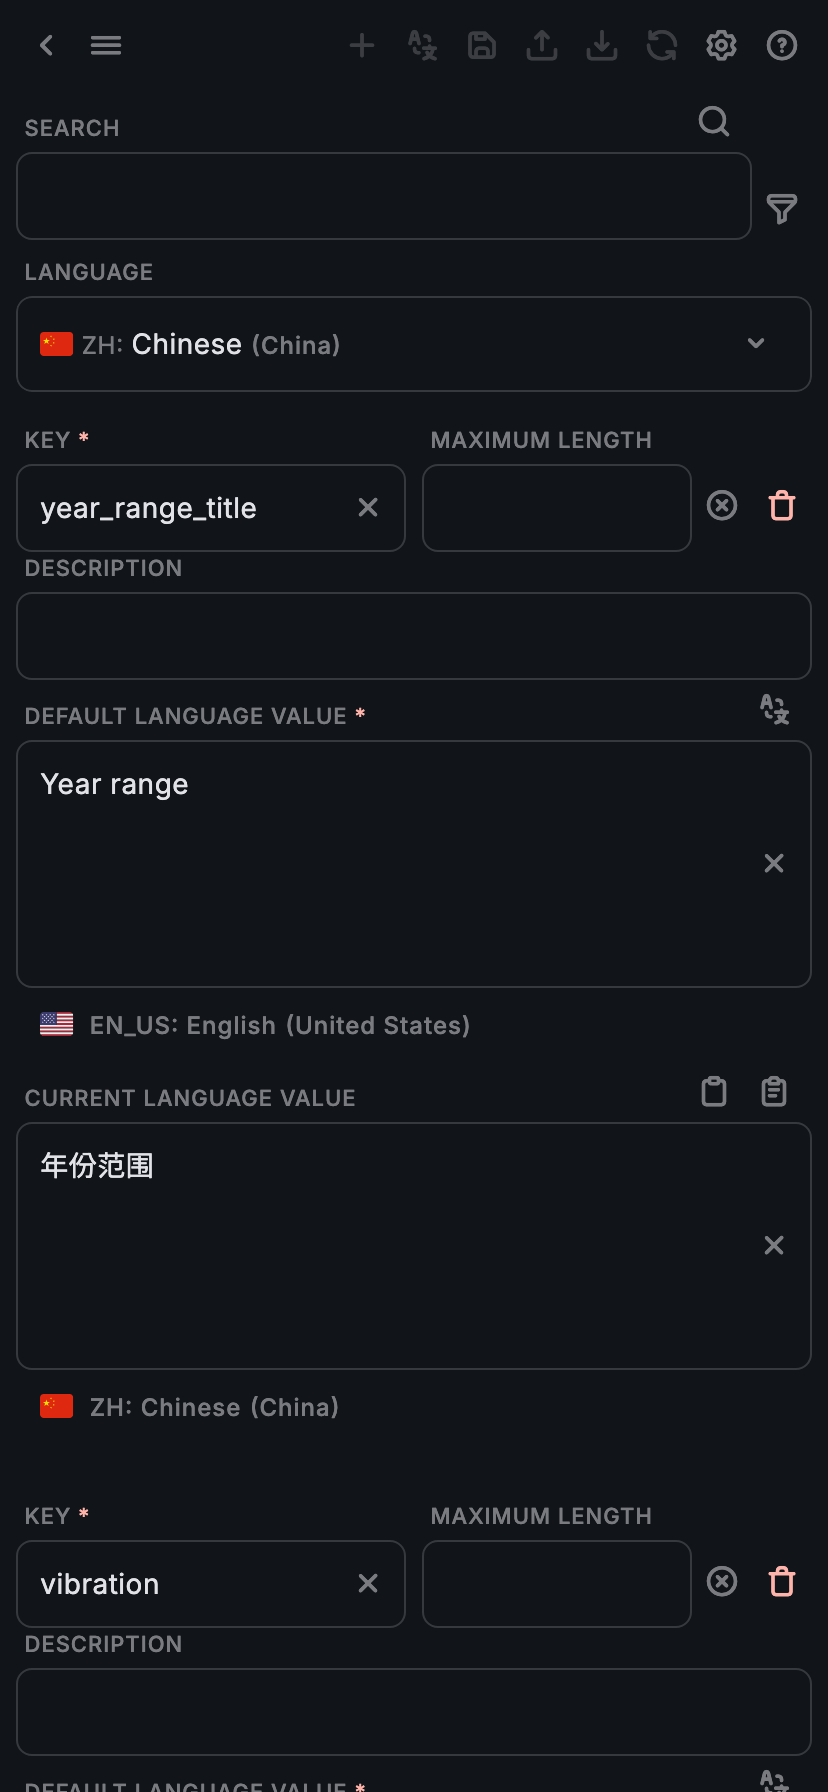
Task: Open settings via gear icon
Action: [x=722, y=45]
